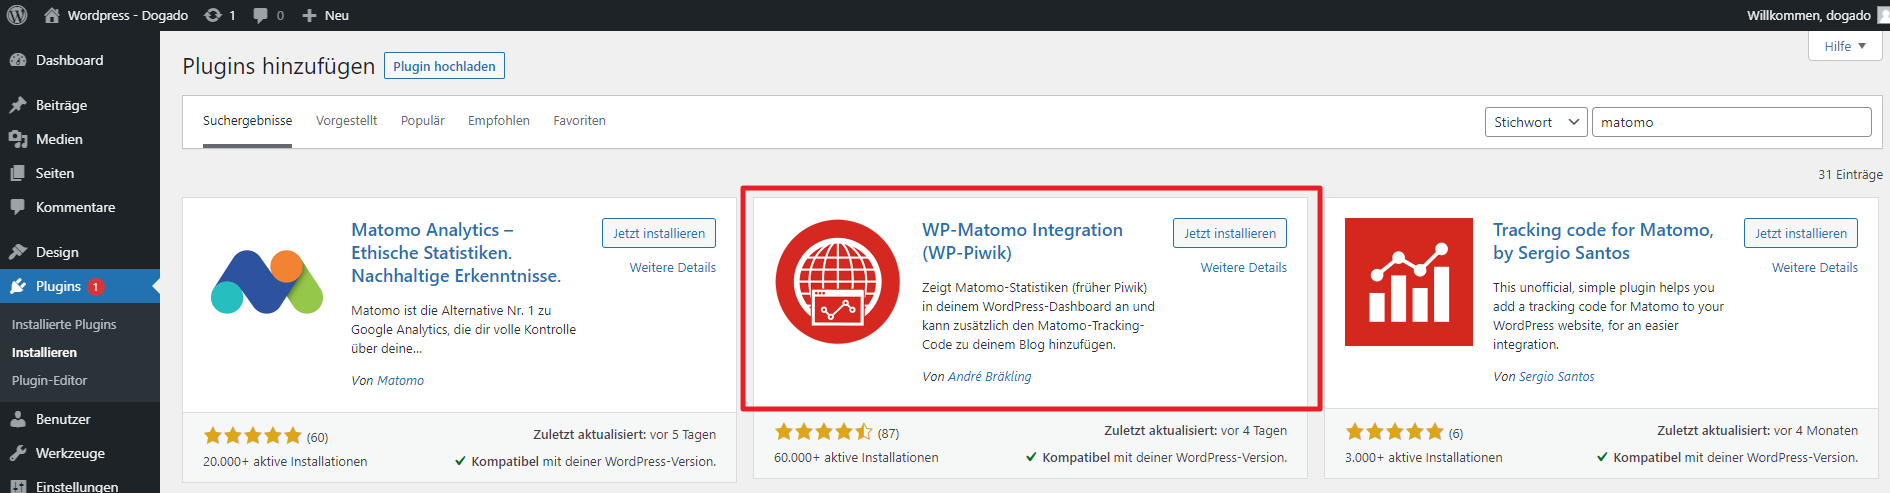Click the Plugins plug icon in sidebar
Image resolution: width=1890 pixels, height=493 pixels.
tap(18, 286)
